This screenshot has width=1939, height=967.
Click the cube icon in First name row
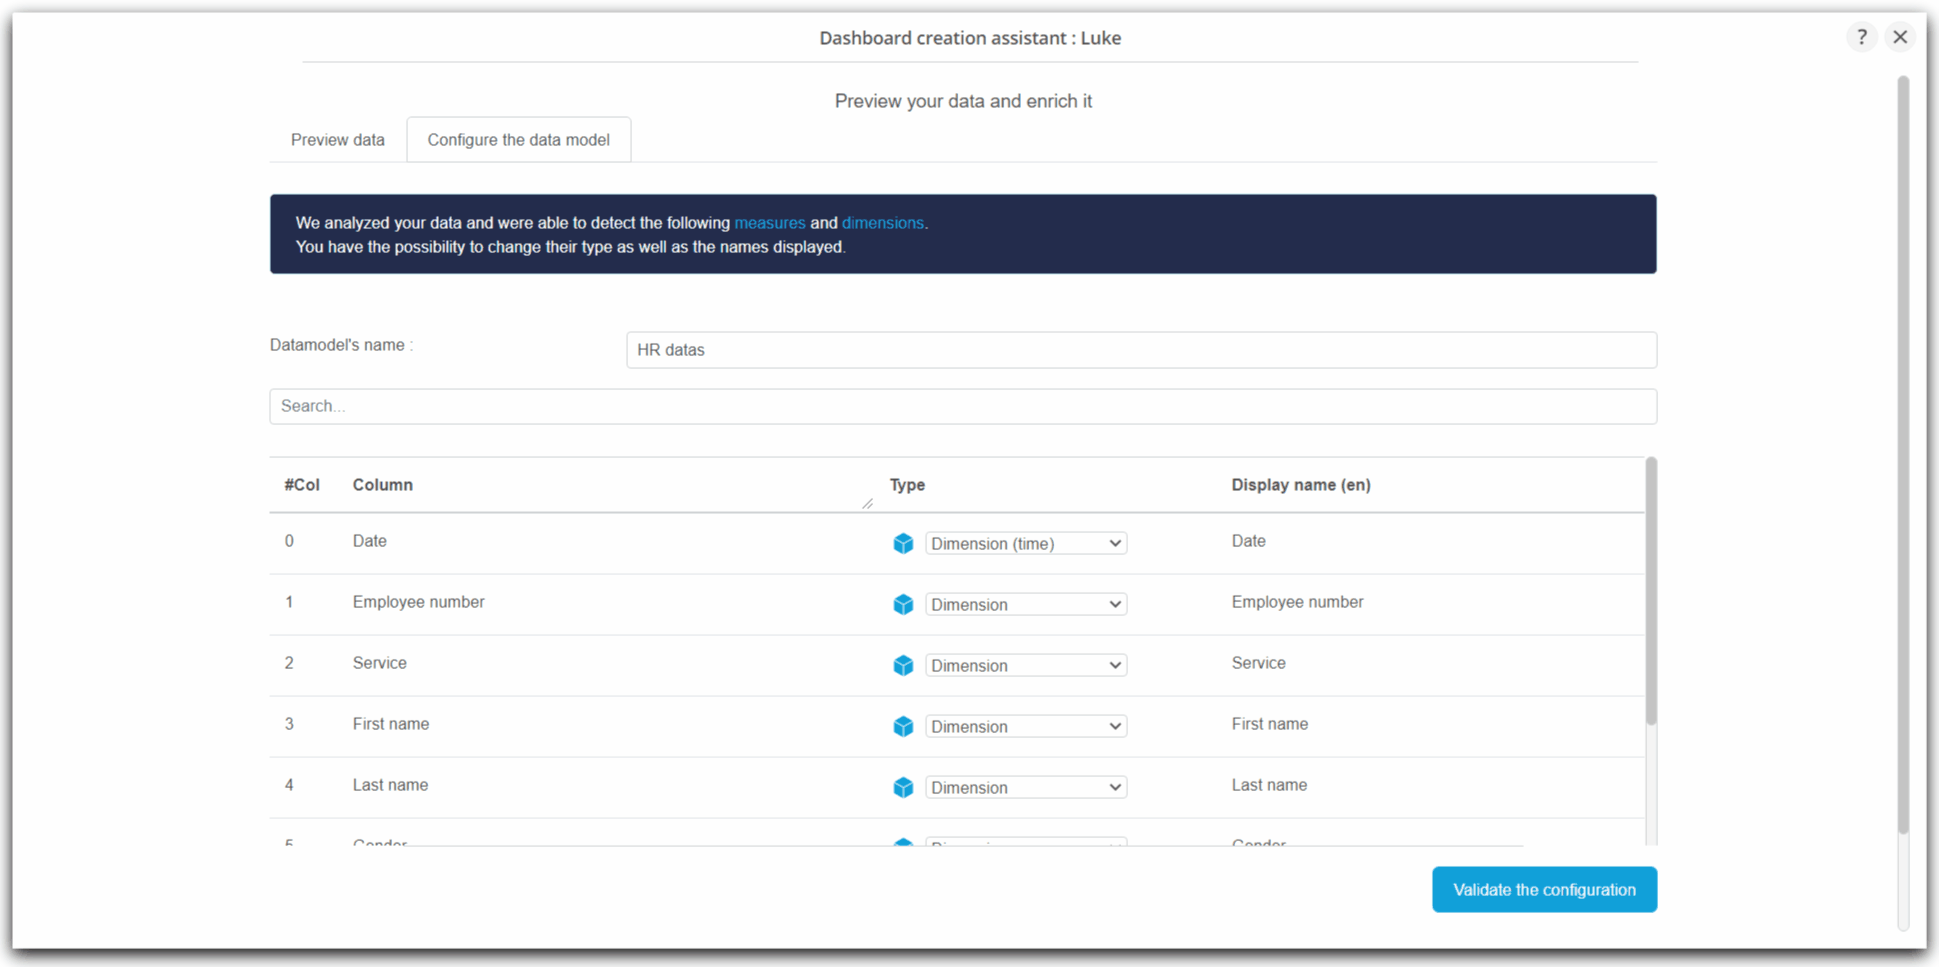click(x=903, y=726)
